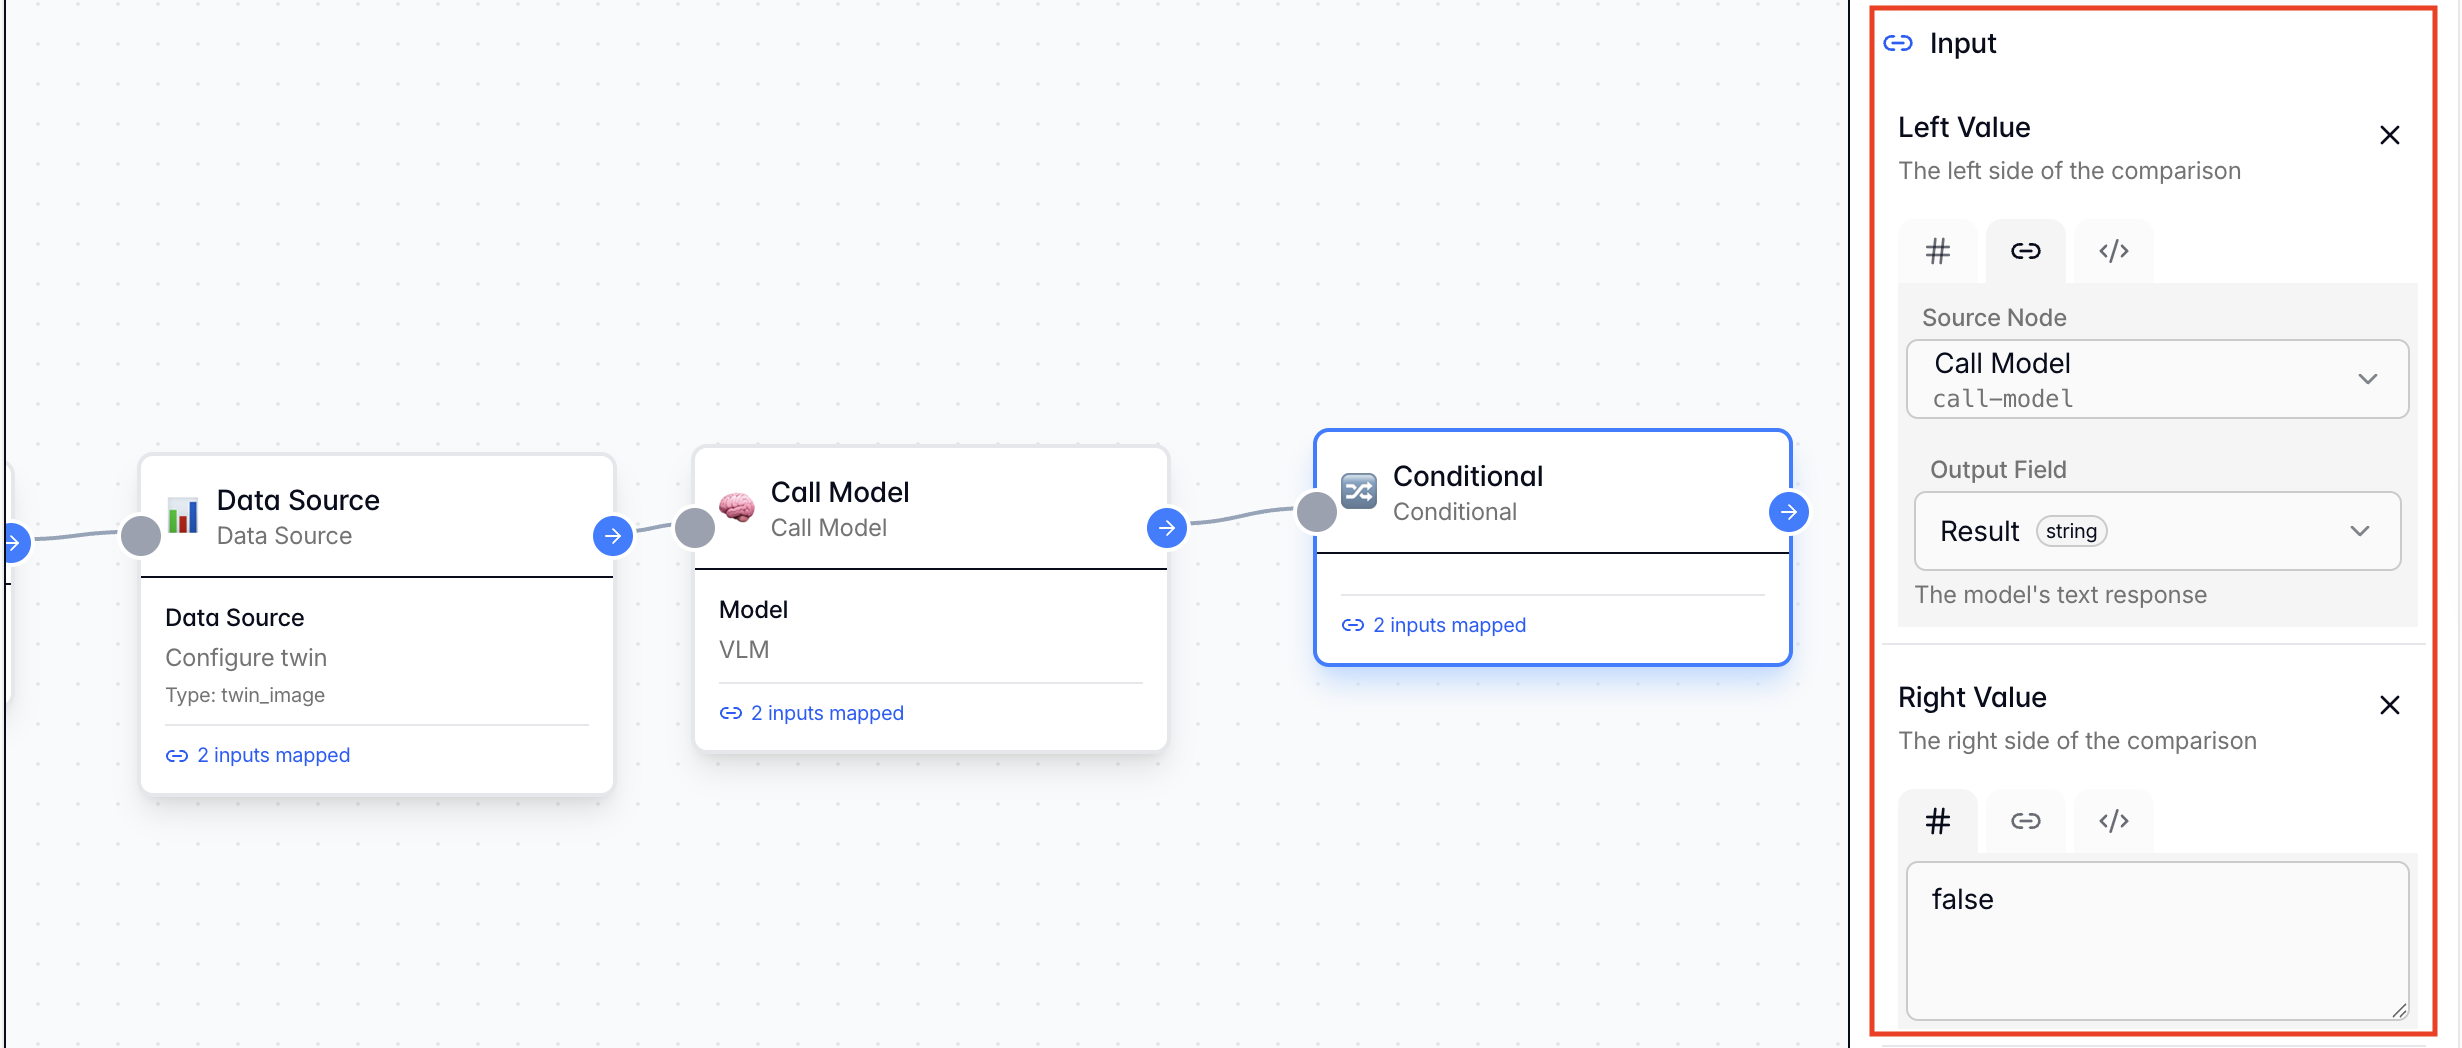Click the Right Value text field containing false
The width and height of the screenshot is (2462, 1048).
pyautogui.click(x=2157, y=940)
